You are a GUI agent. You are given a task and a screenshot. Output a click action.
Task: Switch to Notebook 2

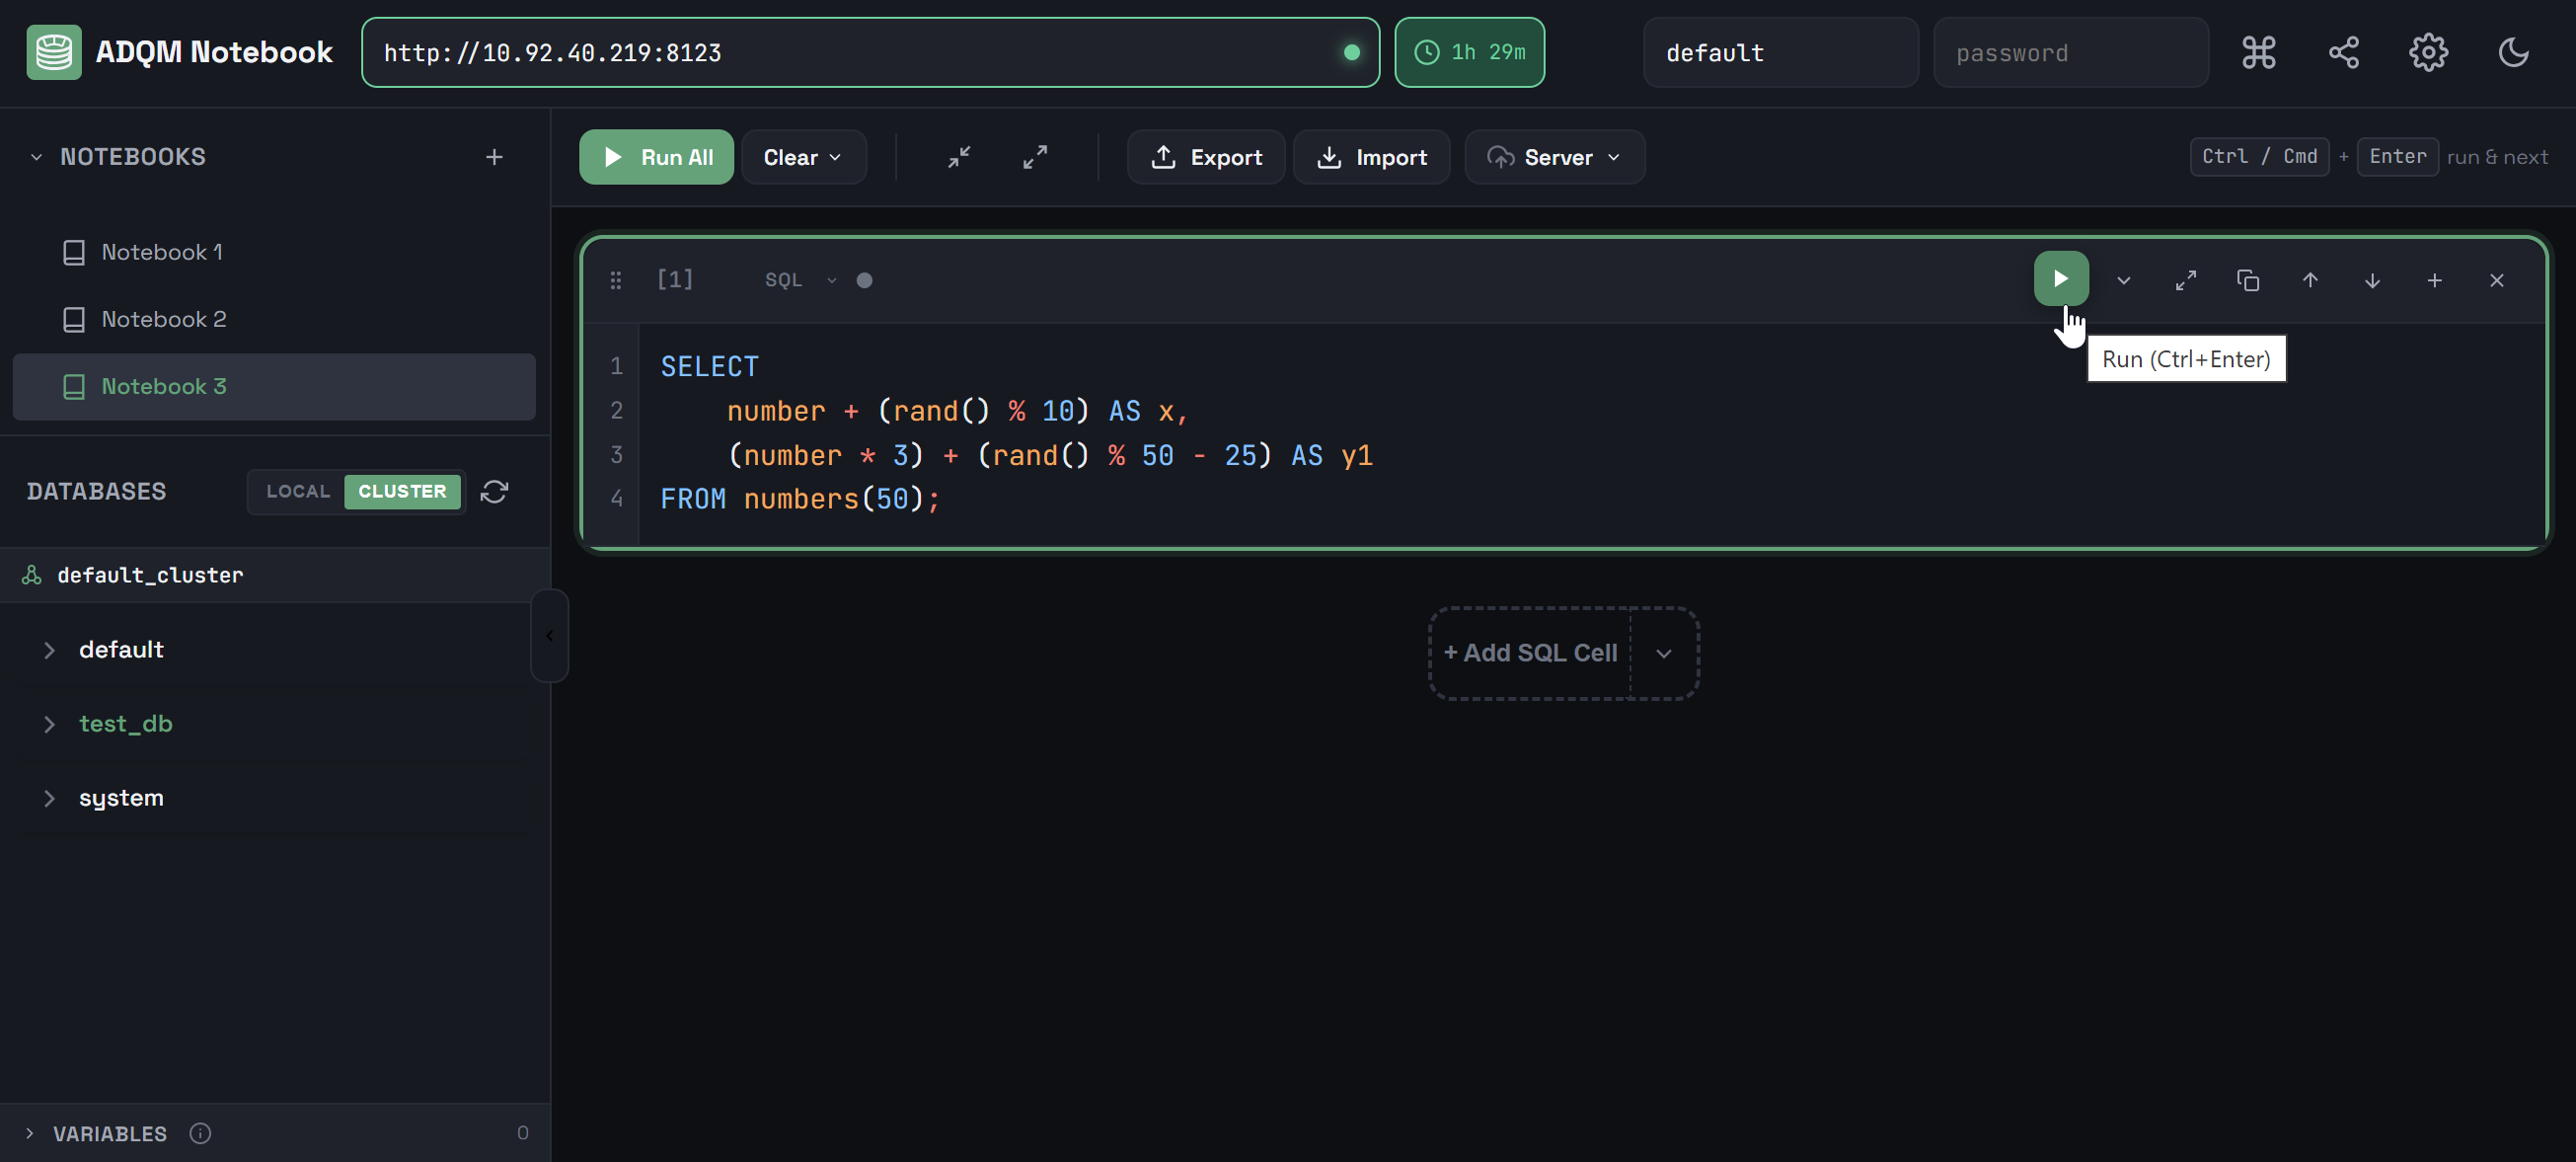[x=165, y=319]
